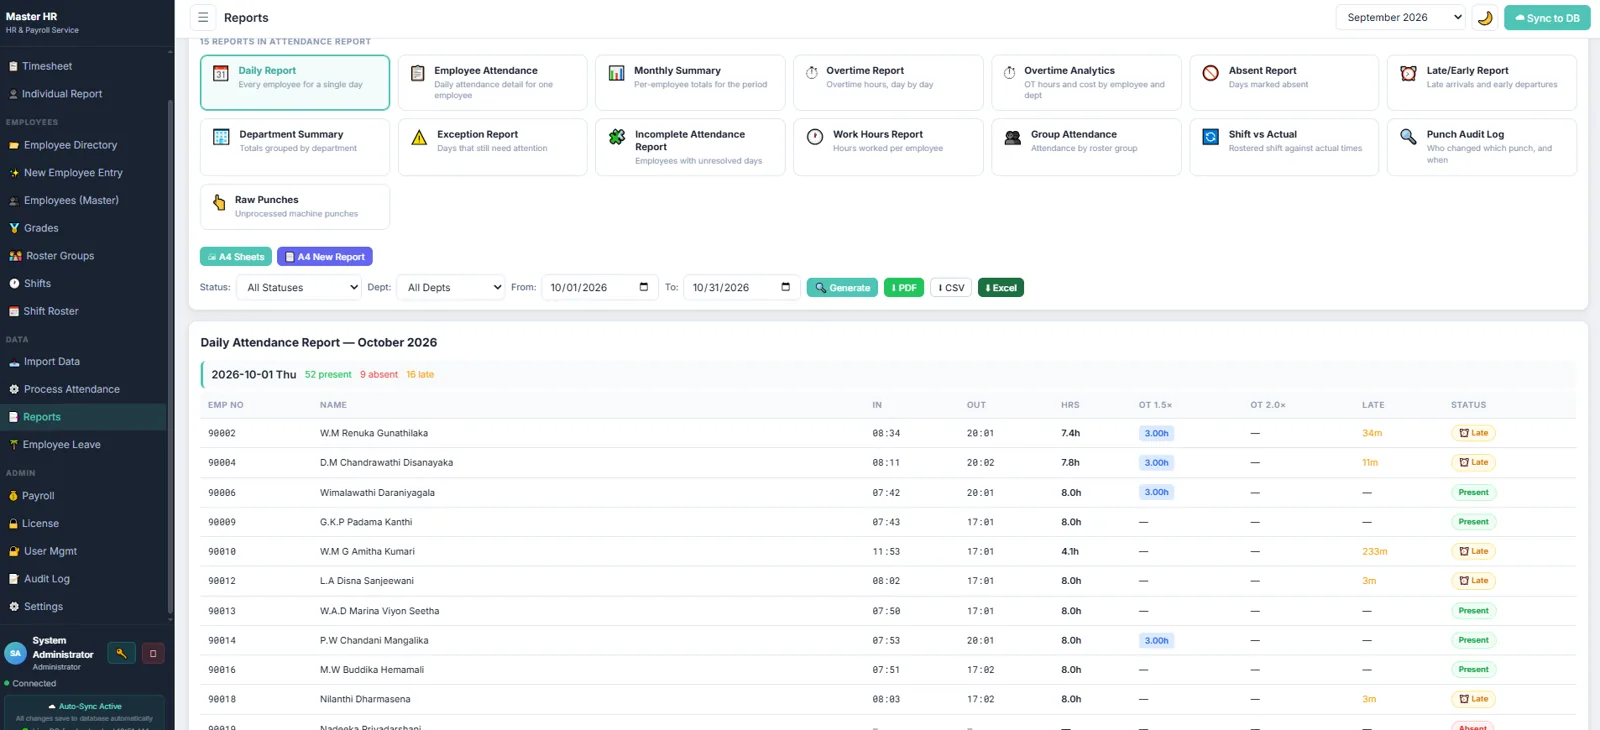Click the 52 present count

tap(328, 375)
